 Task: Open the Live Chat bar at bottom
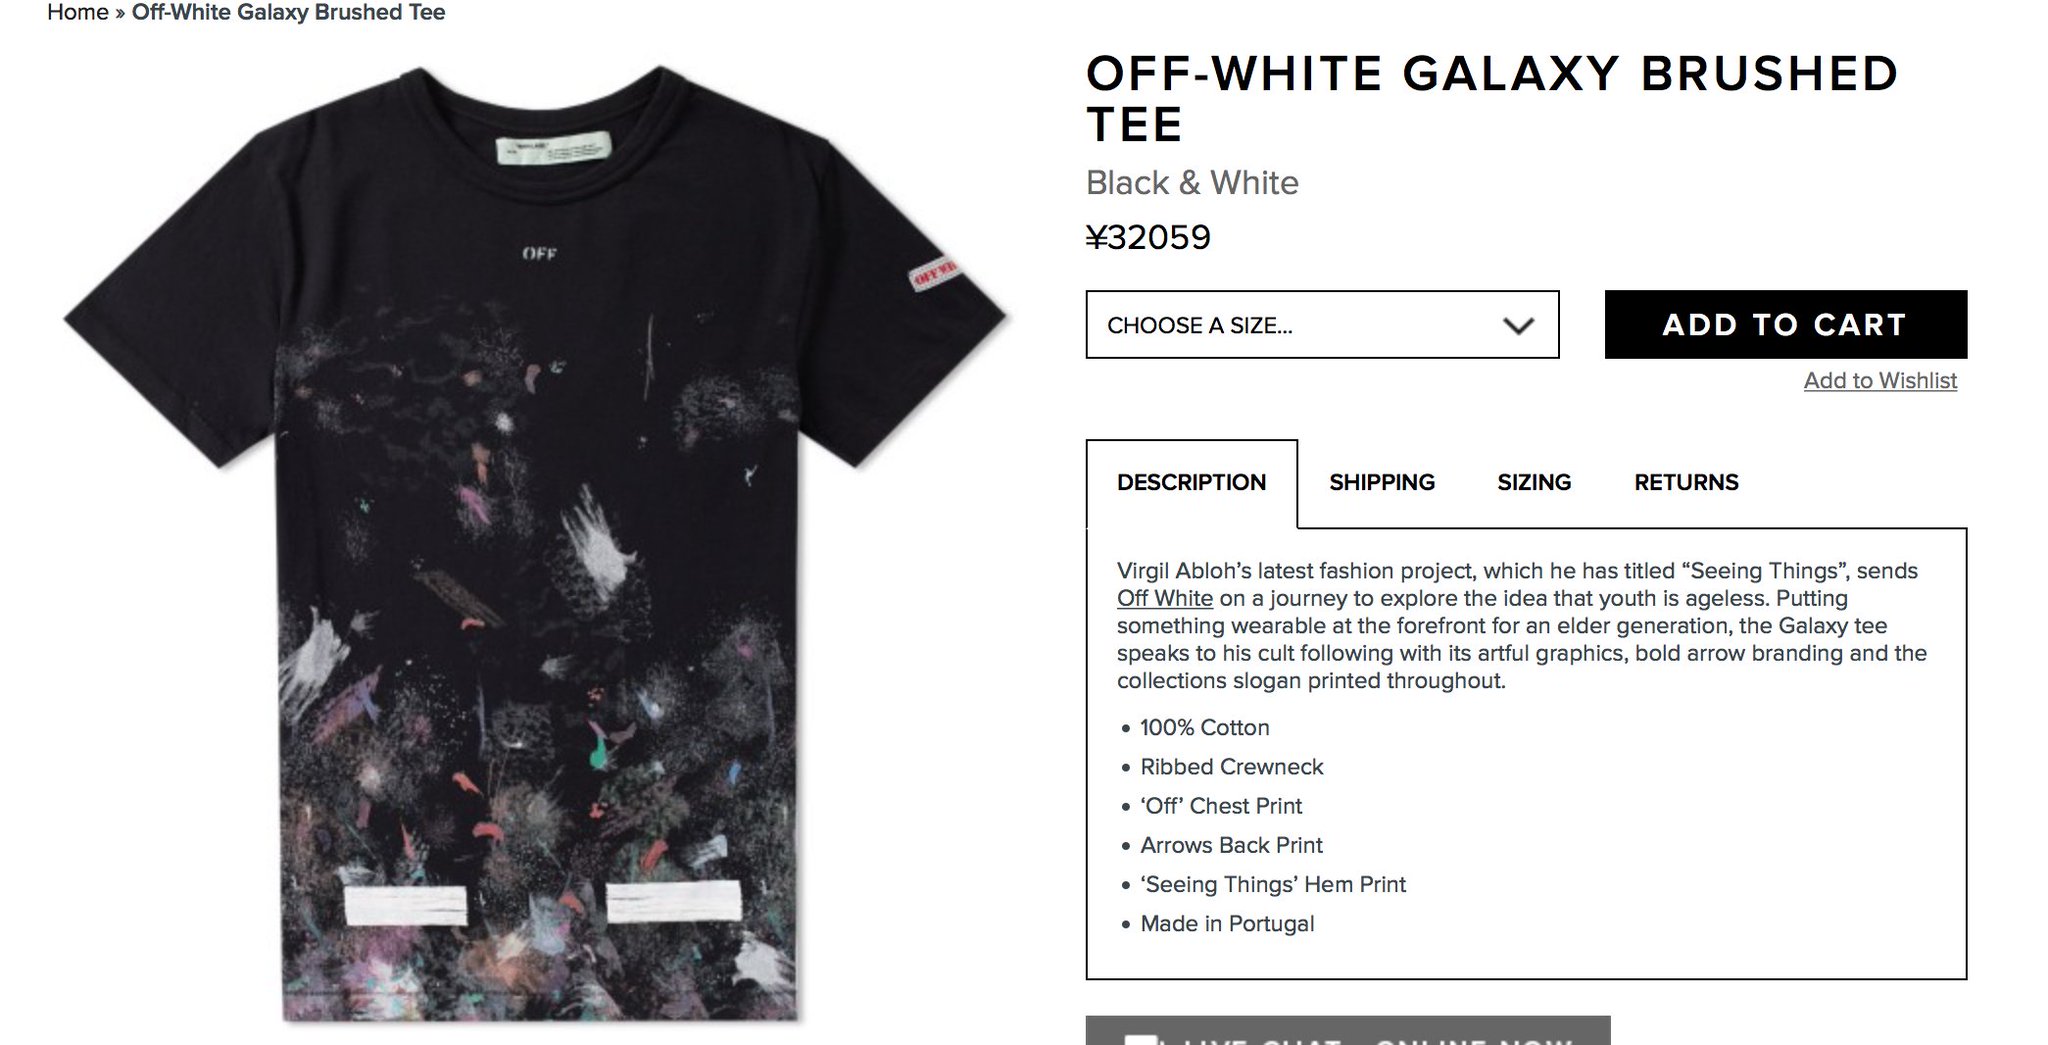tap(1348, 1031)
